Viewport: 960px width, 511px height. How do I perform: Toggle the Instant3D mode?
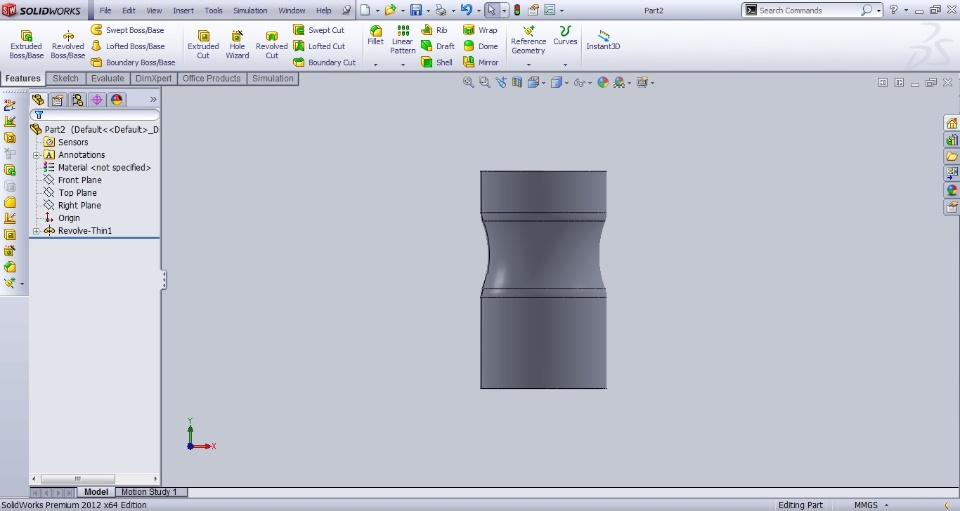[x=603, y=40]
